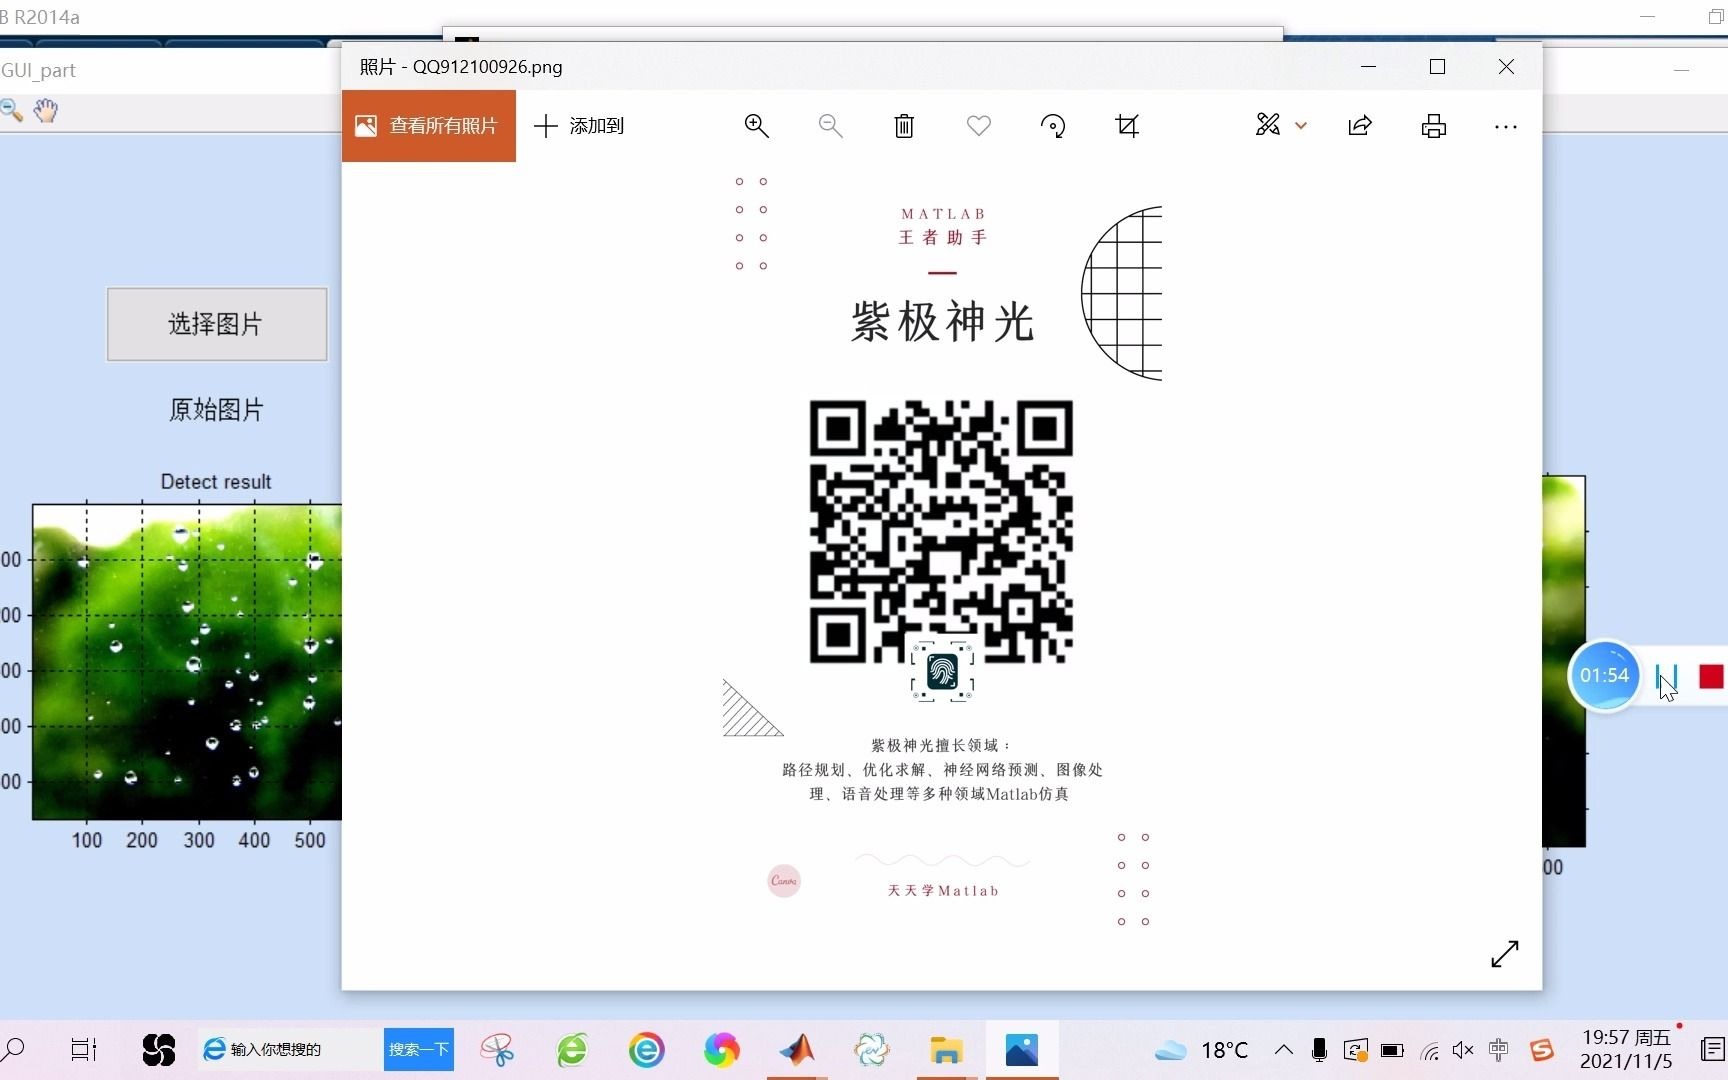This screenshot has height=1080, width=1728.
Task: Click the 搜索一下 button on the taskbar
Action: [x=419, y=1050]
